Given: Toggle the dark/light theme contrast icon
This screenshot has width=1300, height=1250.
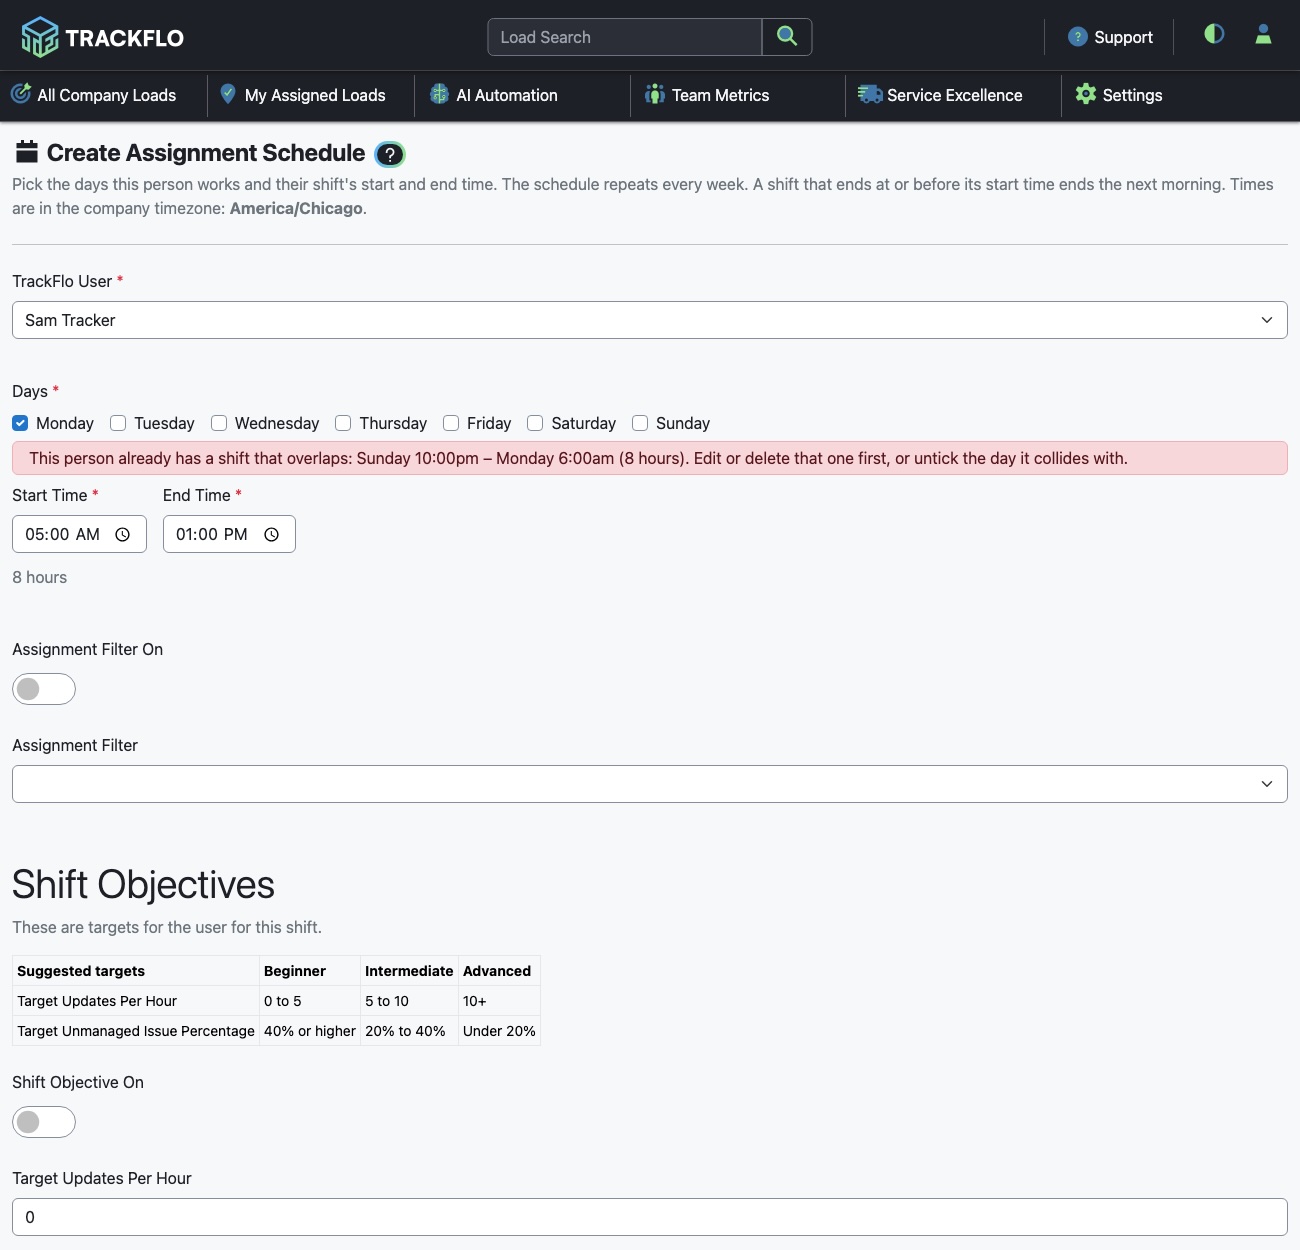Looking at the screenshot, I should 1214,34.
